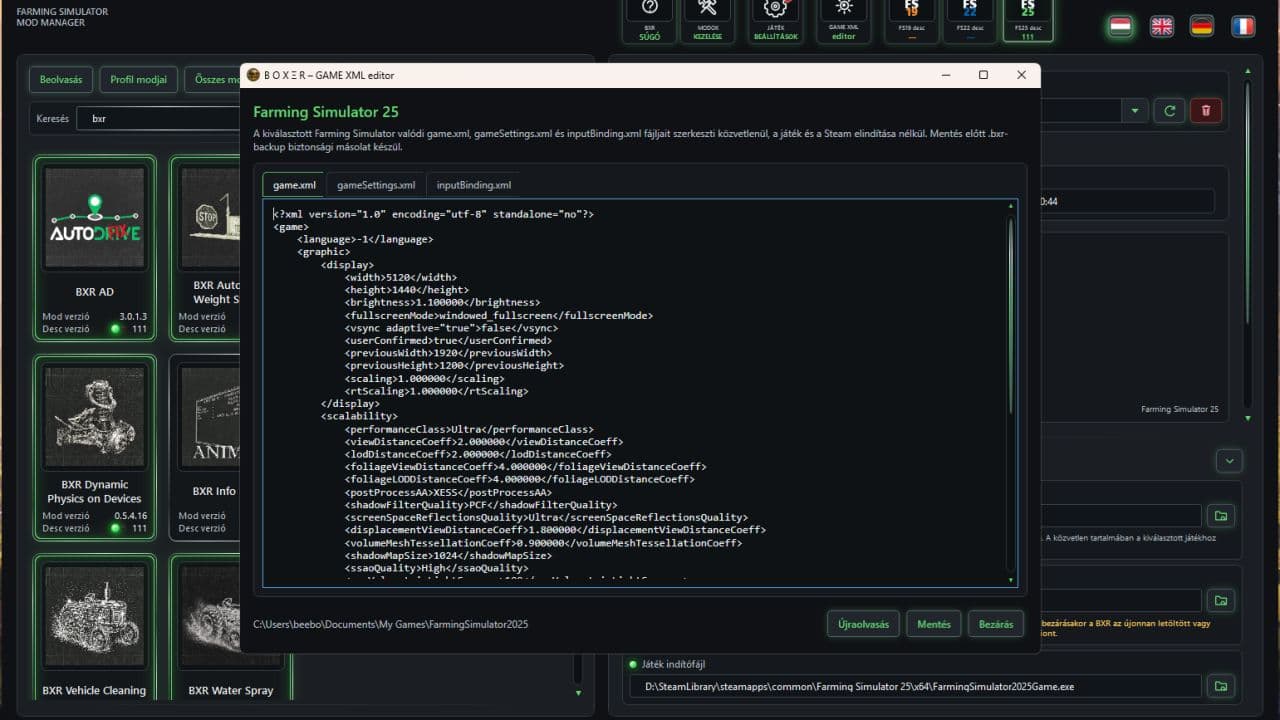Click mod list scroll-down arrow

[578, 692]
